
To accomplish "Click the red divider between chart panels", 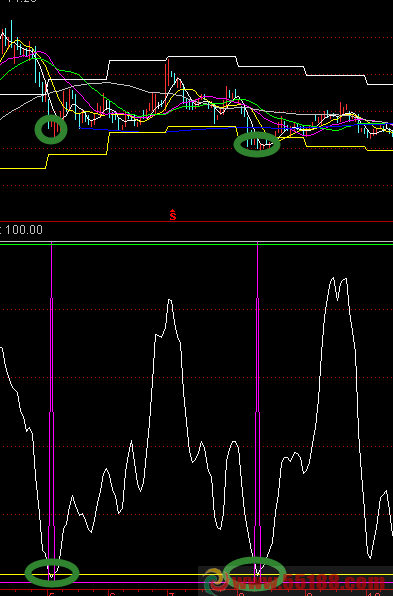I will (196, 221).
